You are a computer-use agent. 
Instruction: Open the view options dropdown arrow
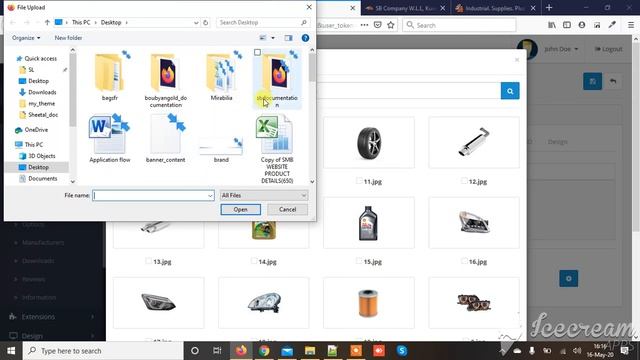273,38
